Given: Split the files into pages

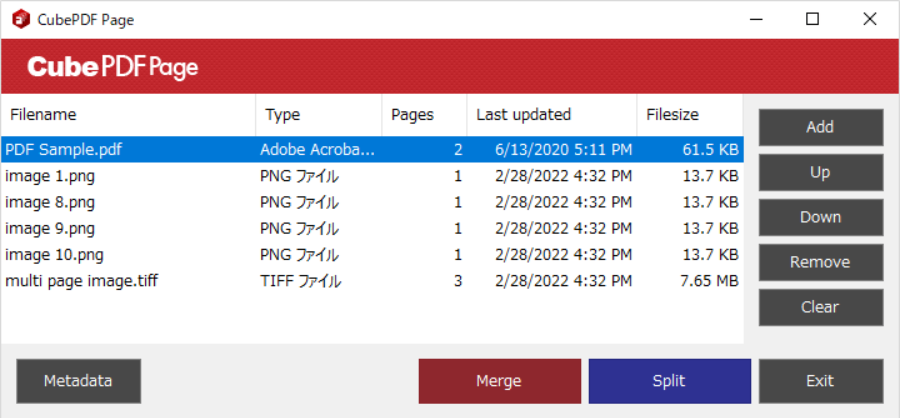Looking at the screenshot, I should coord(669,381).
